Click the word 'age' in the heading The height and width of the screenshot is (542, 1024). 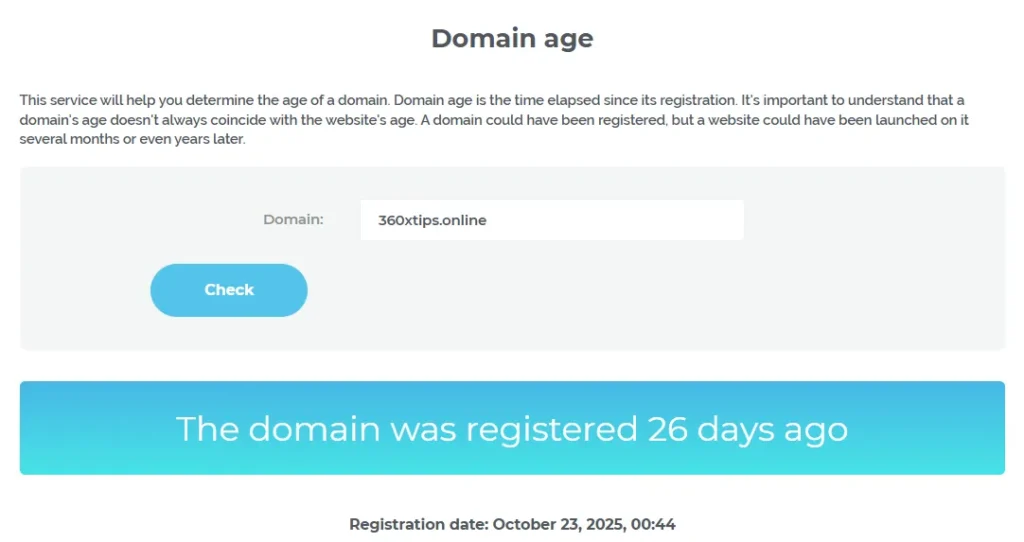566,38
